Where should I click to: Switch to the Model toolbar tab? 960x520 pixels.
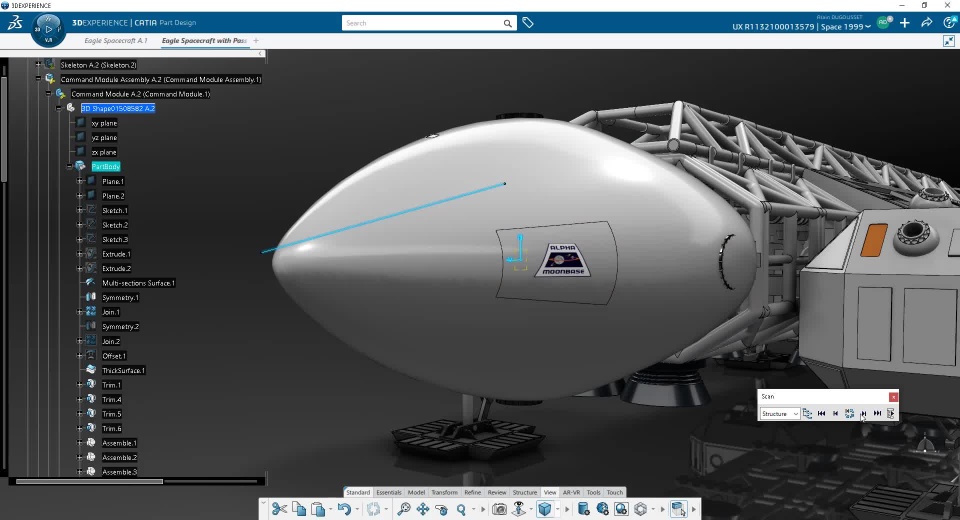[416, 492]
